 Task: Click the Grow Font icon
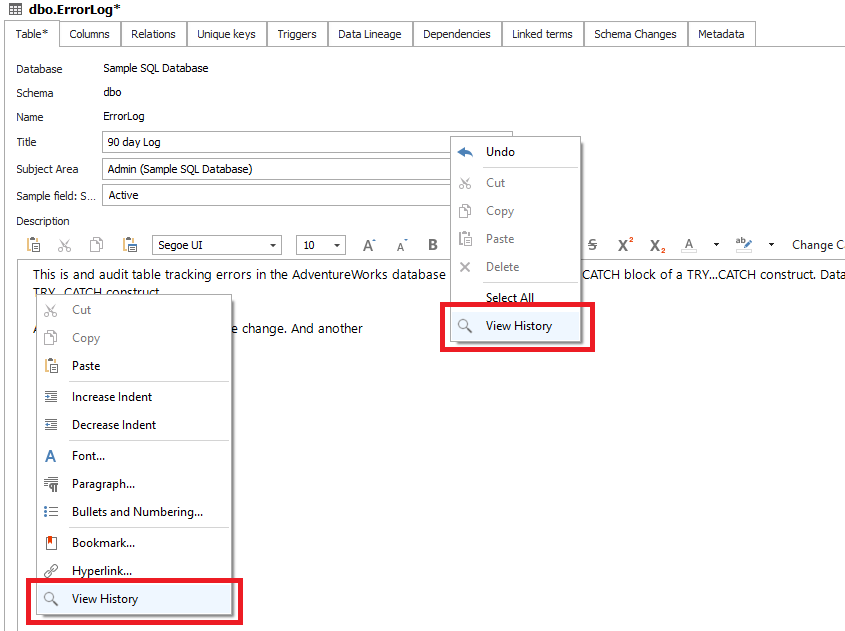point(369,245)
